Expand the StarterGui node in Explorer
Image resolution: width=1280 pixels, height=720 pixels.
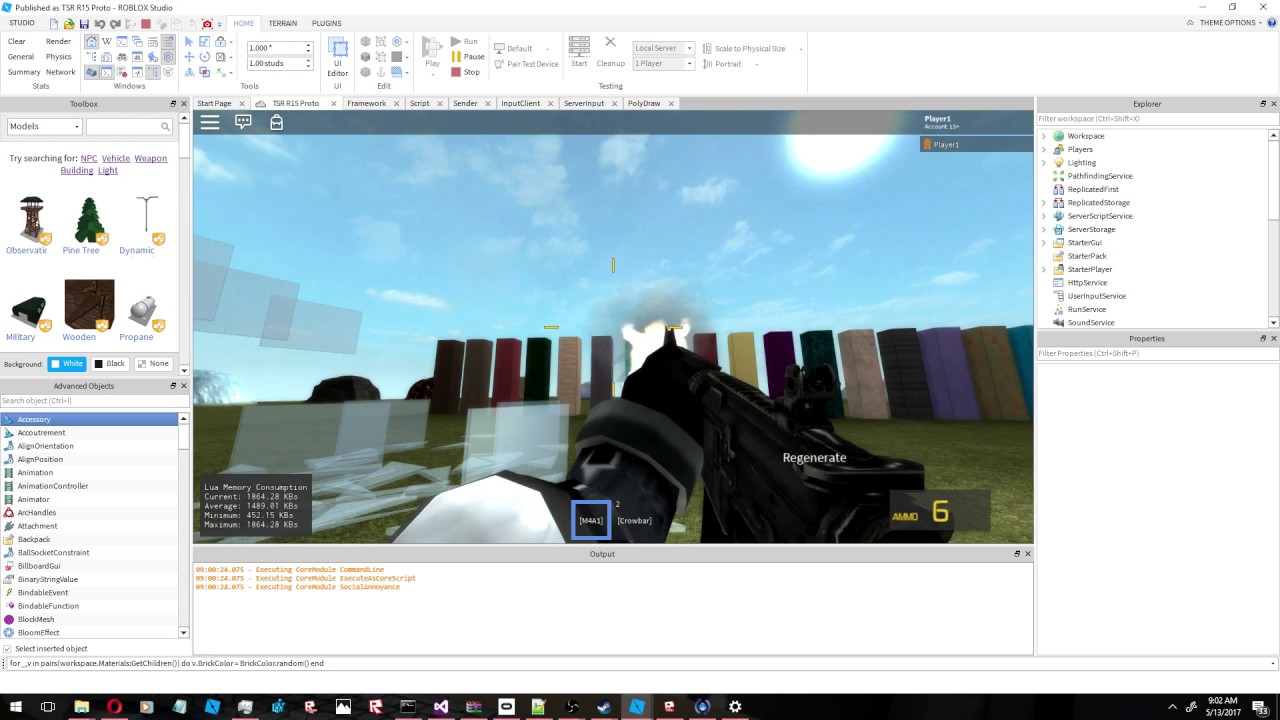coord(1044,242)
